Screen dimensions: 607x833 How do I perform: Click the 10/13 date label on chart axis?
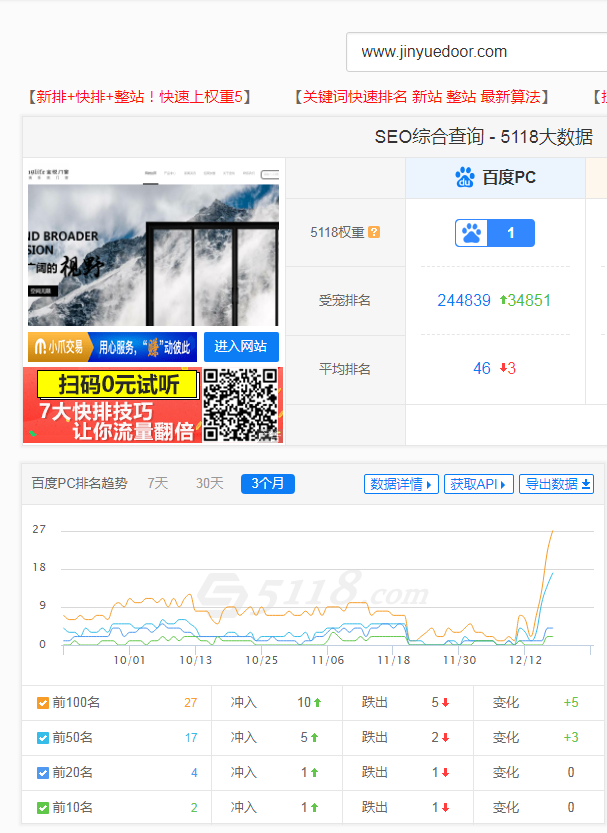coord(195,660)
